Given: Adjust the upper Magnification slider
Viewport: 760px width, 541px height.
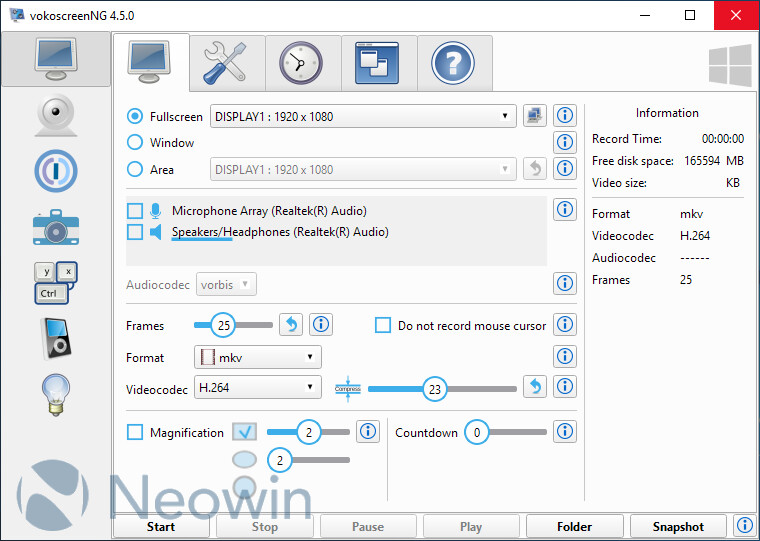Looking at the screenshot, I should [x=308, y=432].
